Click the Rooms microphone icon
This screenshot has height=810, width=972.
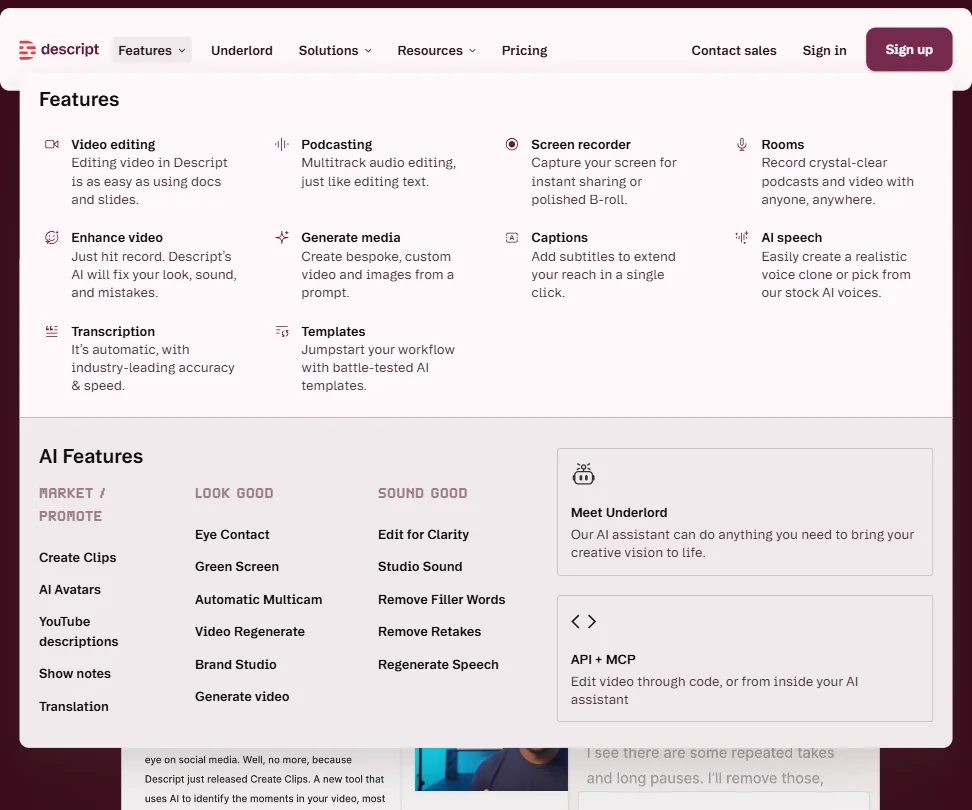click(742, 144)
